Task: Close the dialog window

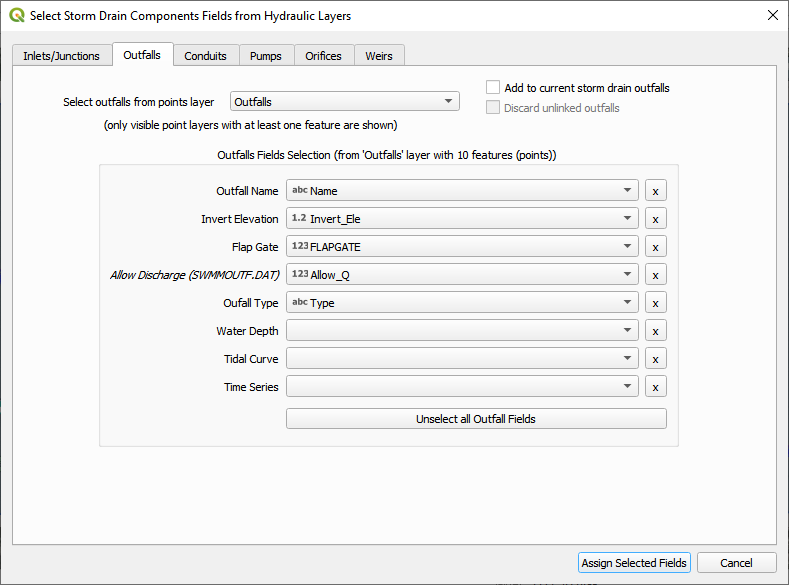Action: [772, 16]
